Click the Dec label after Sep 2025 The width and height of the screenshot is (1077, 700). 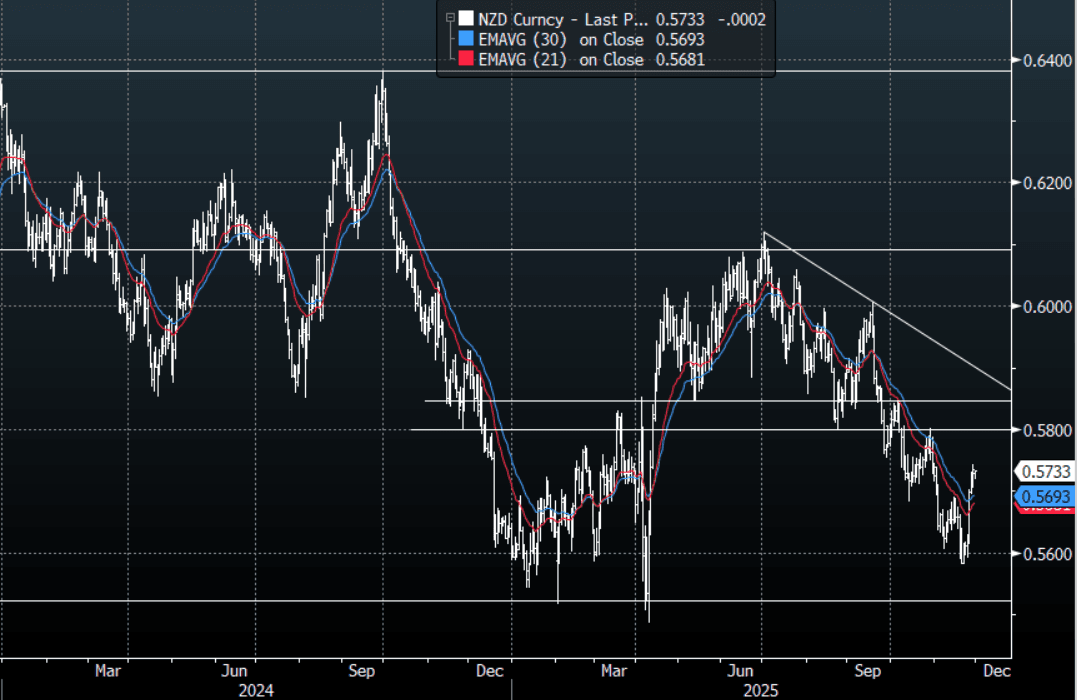(x=997, y=670)
